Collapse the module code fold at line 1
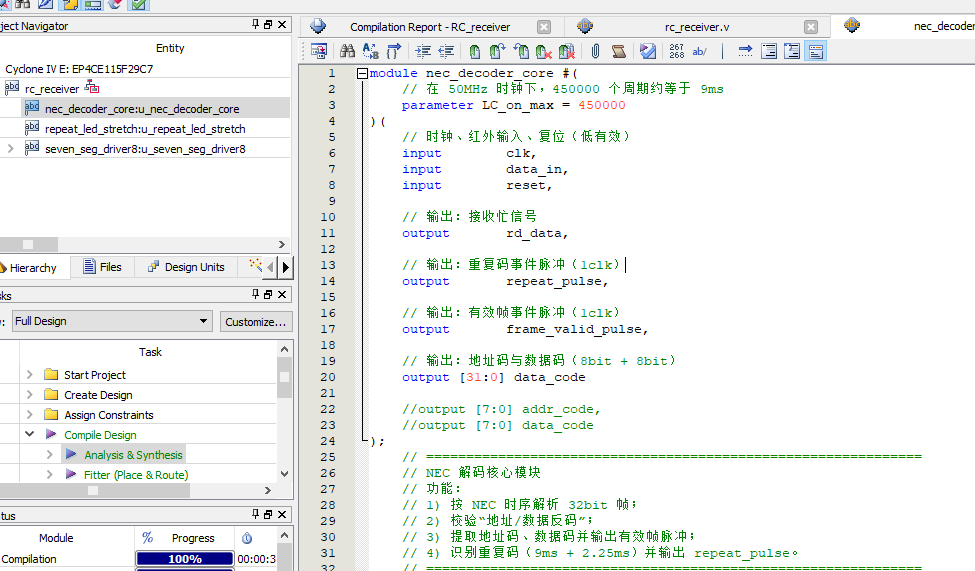Viewport: 975px width, 571px height. pos(362,73)
